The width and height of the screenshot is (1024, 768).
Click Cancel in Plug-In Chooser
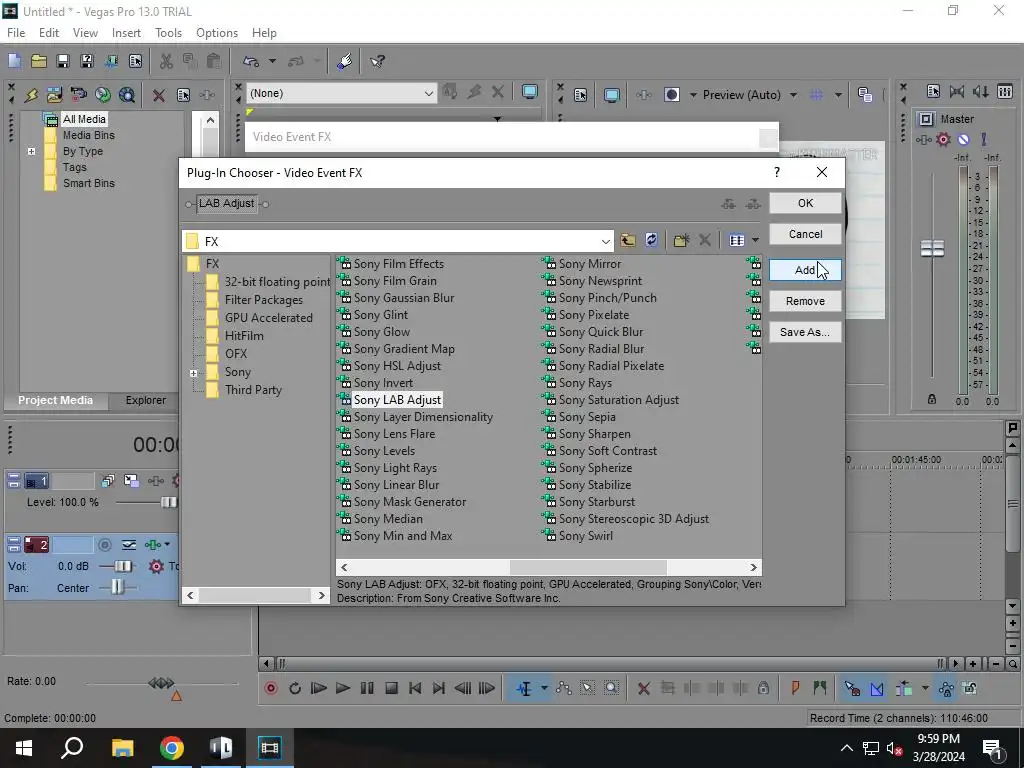[805, 234]
